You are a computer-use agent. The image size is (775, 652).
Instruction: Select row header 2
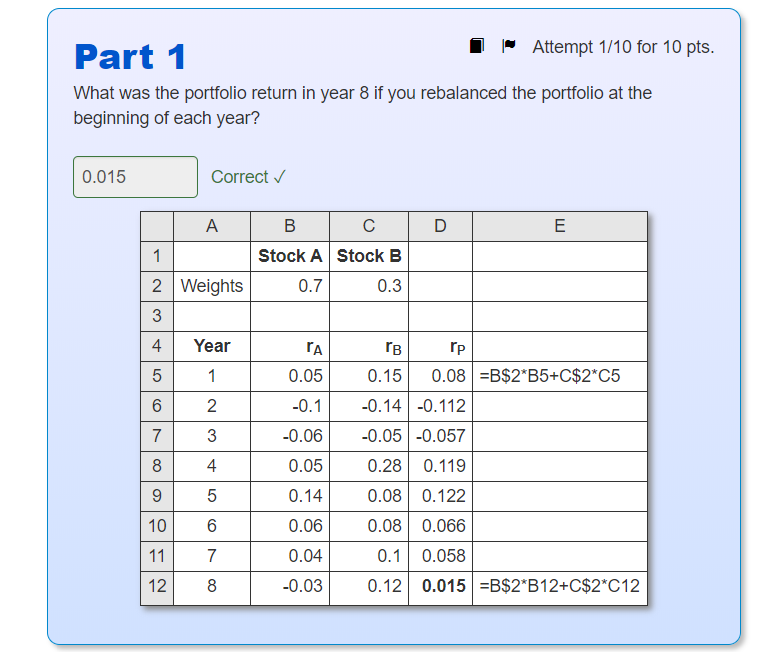[x=157, y=286]
